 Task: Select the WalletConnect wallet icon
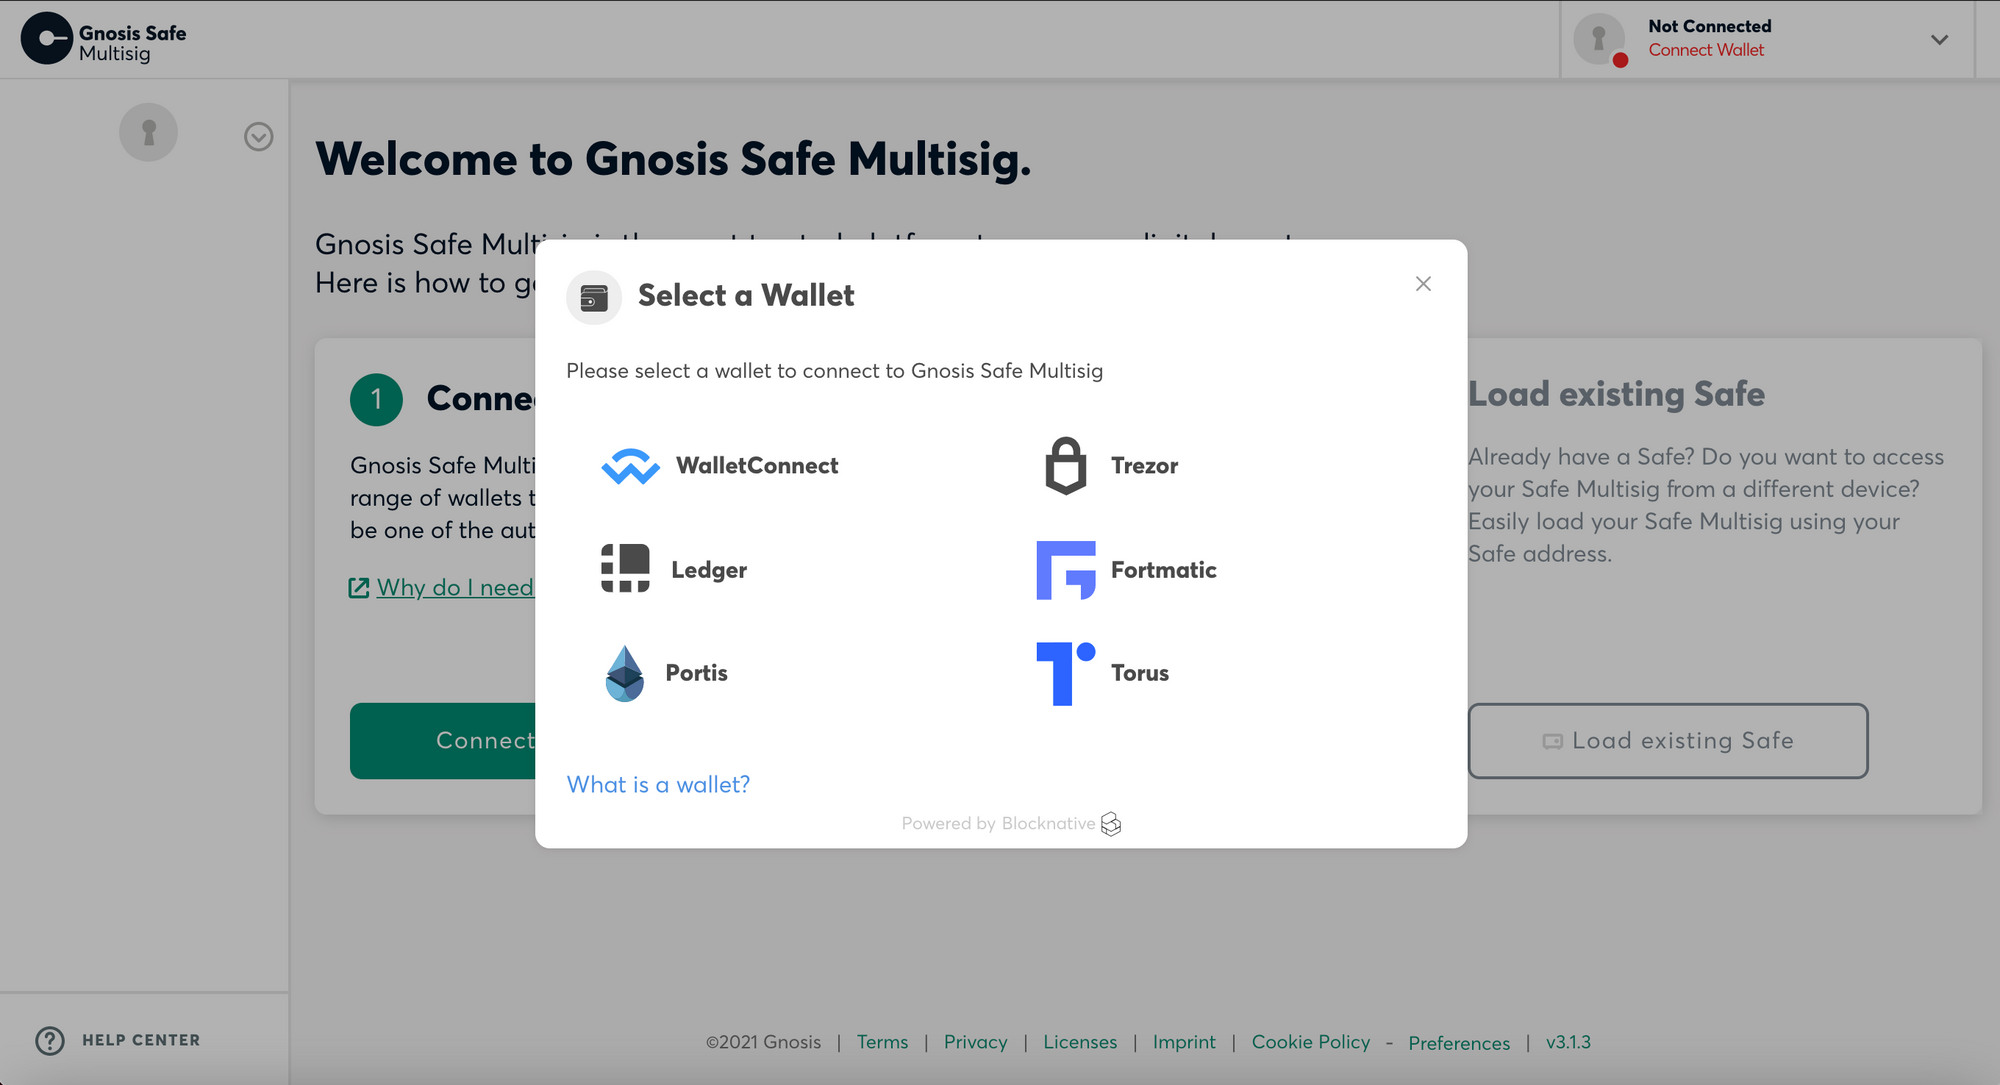[x=630, y=466]
